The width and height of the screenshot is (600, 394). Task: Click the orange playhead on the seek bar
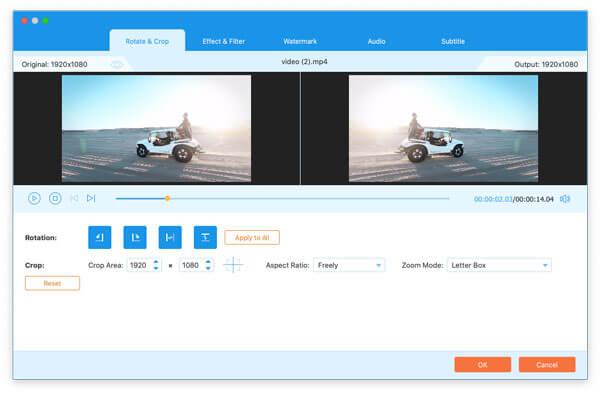167,198
